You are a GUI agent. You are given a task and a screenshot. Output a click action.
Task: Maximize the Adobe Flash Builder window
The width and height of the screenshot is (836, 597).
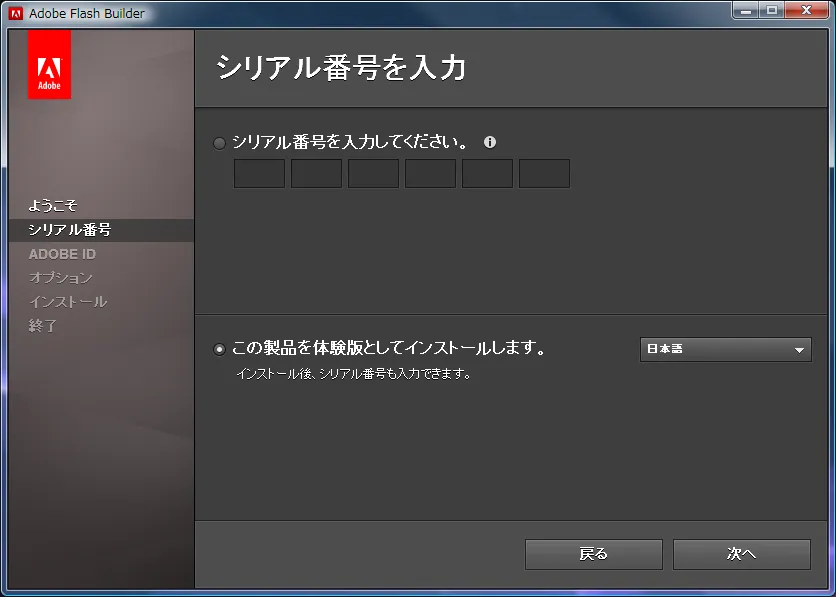pyautogui.click(x=771, y=10)
